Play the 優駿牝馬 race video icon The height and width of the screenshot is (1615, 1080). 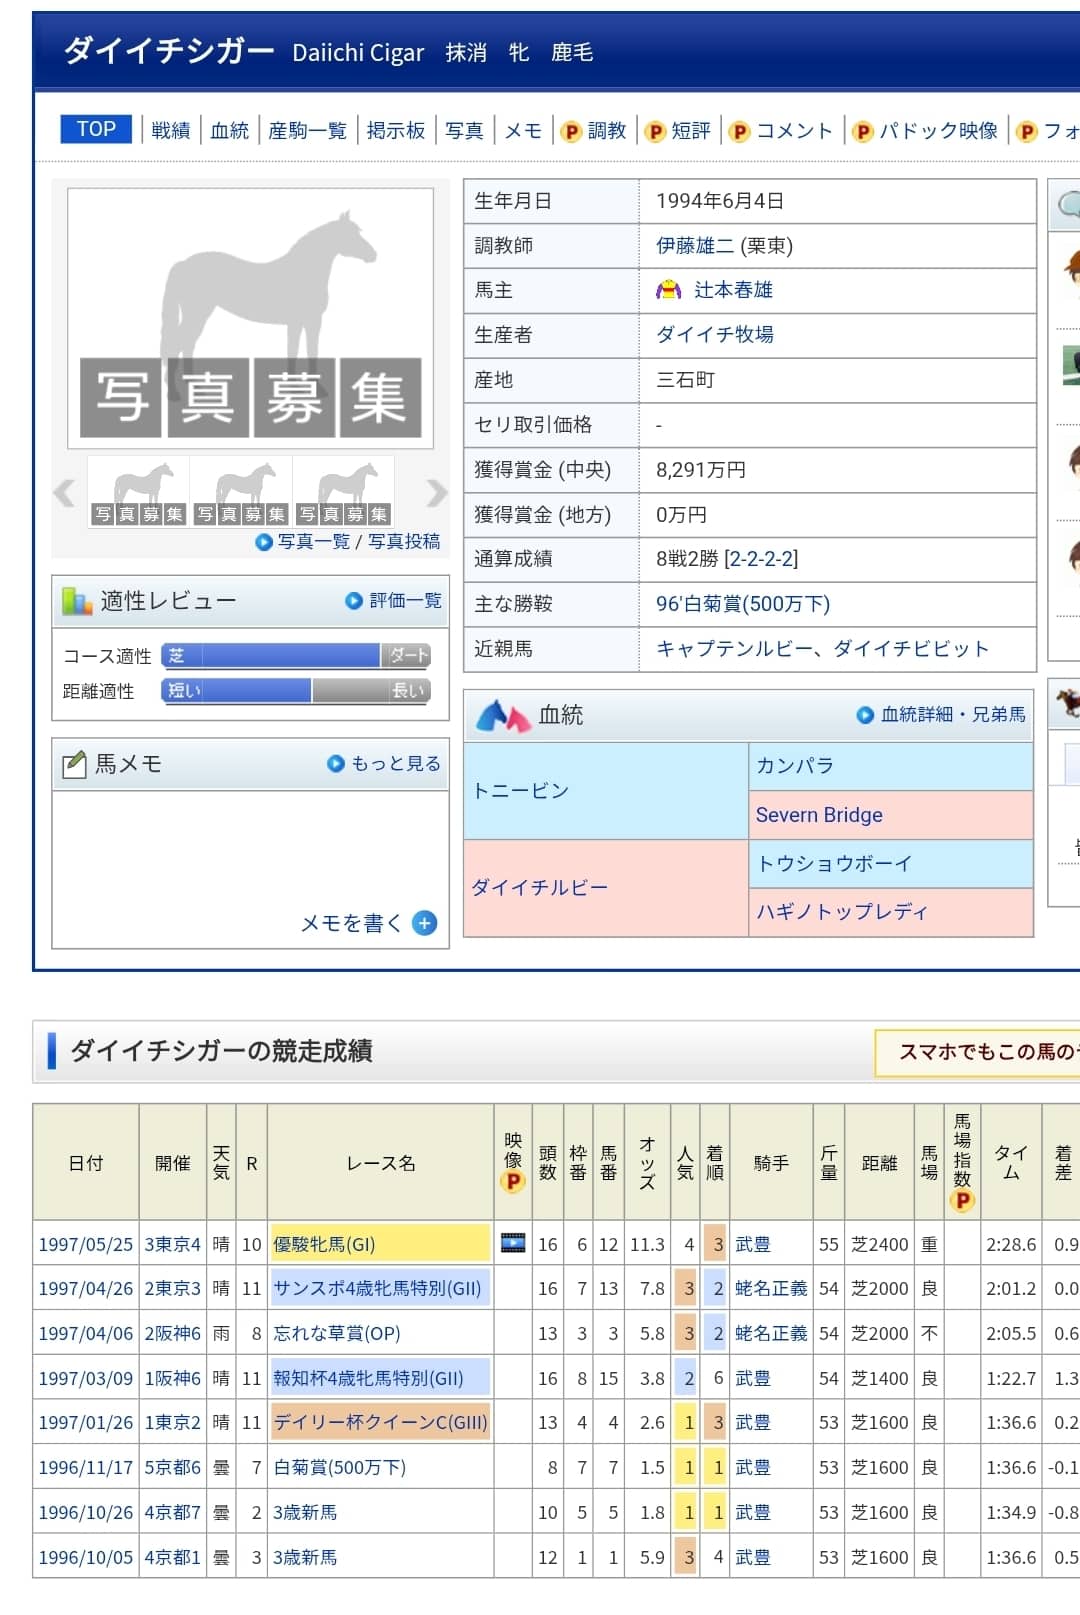[x=513, y=1244]
